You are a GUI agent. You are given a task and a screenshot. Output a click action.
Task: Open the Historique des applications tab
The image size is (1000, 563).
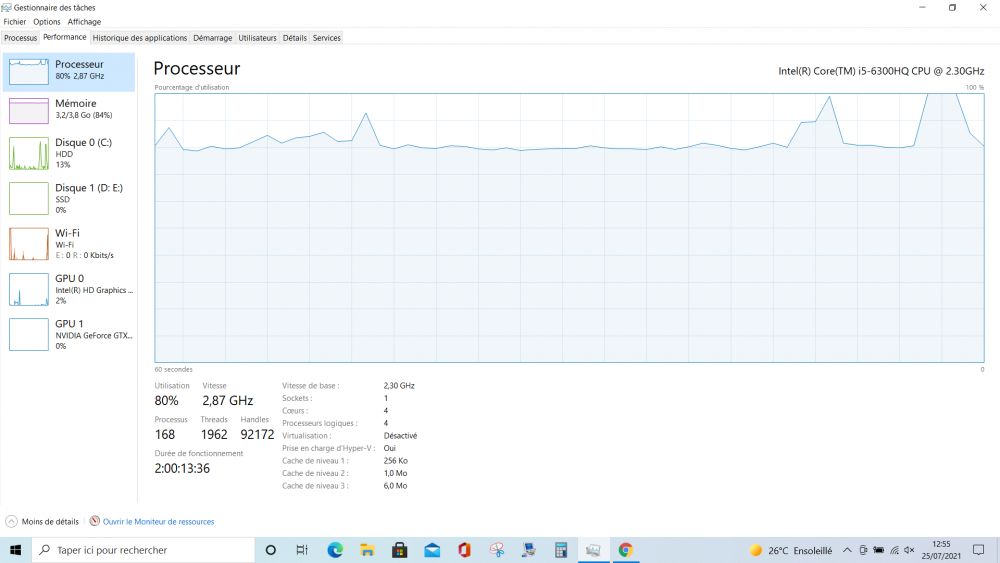pos(140,38)
